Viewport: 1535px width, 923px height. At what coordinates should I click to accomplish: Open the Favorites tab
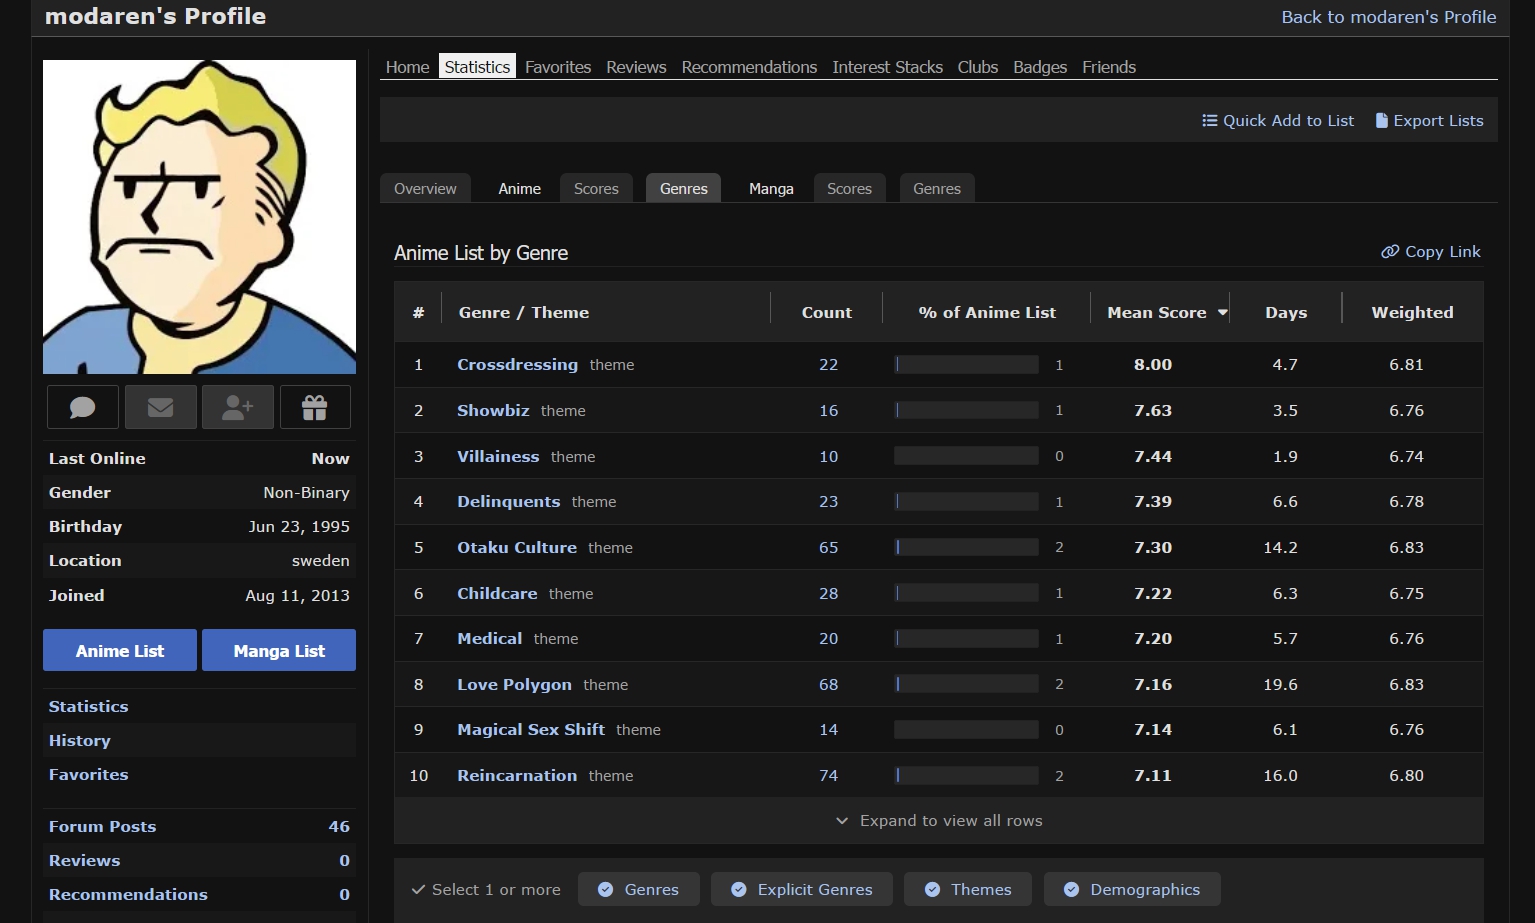click(x=558, y=67)
